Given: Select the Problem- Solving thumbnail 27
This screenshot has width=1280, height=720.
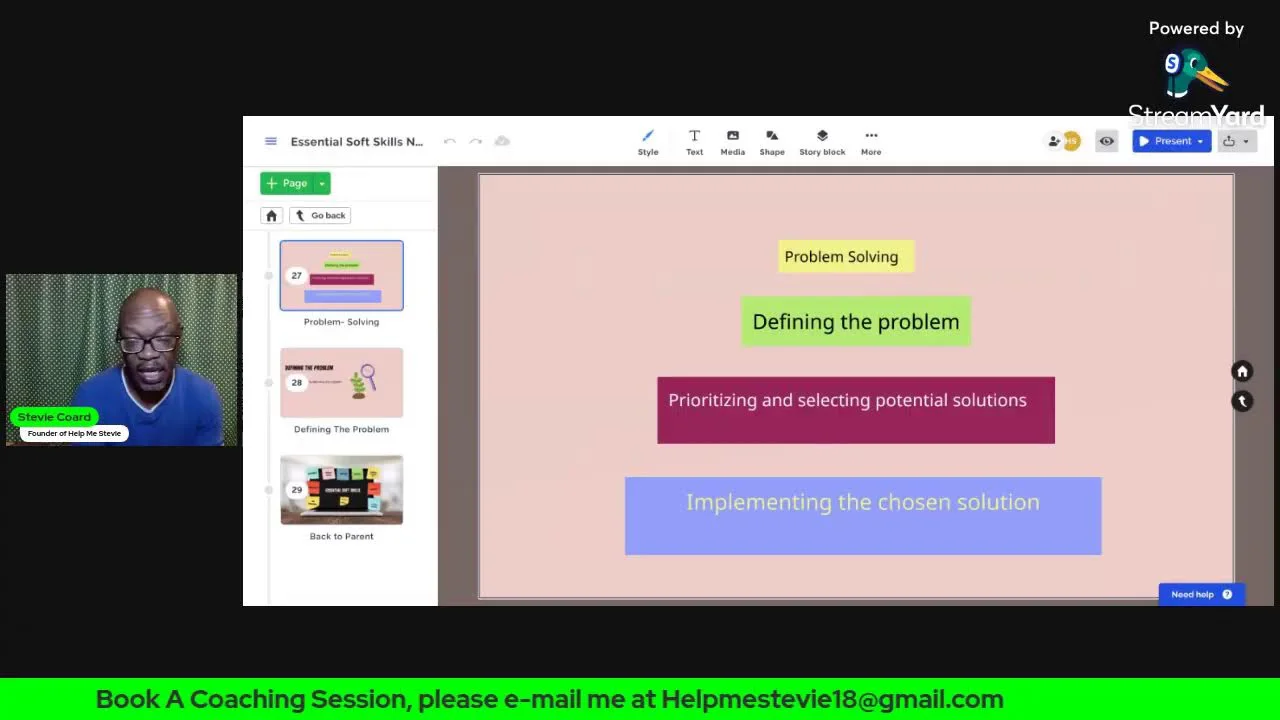Looking at the screenshot, I should tap(342, 275).
